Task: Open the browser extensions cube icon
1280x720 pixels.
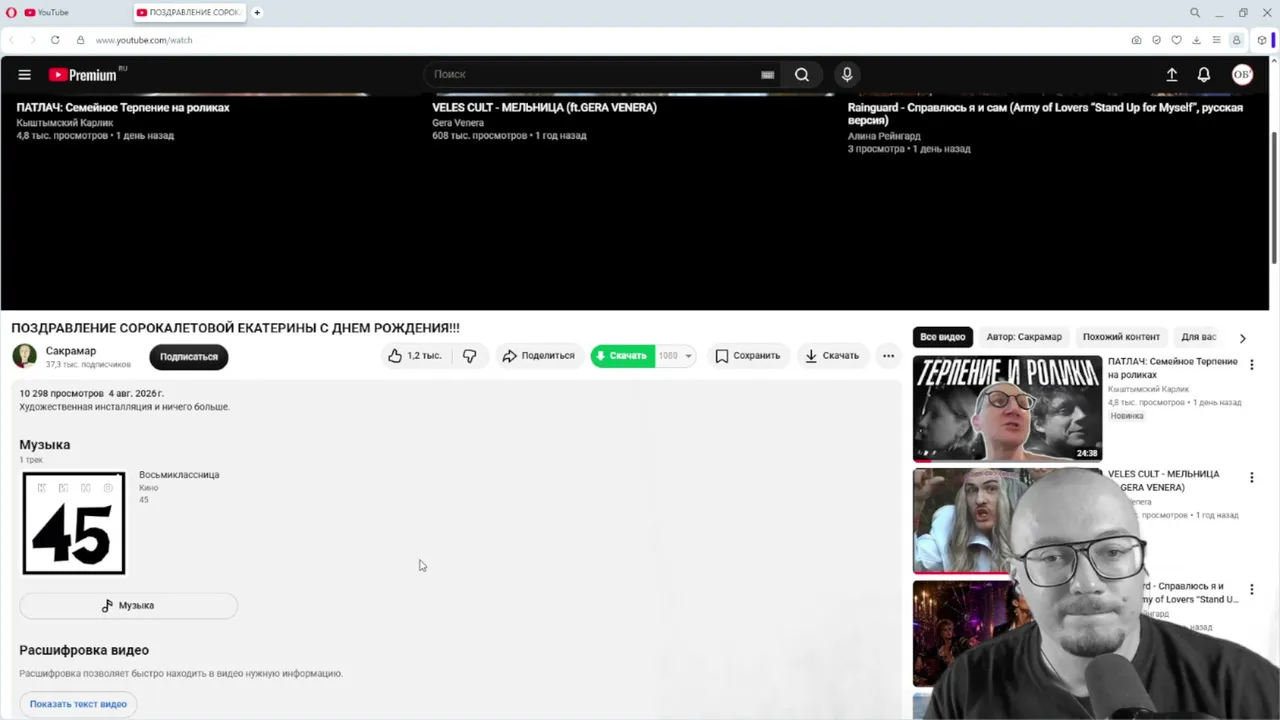Action: [1262, 40]
